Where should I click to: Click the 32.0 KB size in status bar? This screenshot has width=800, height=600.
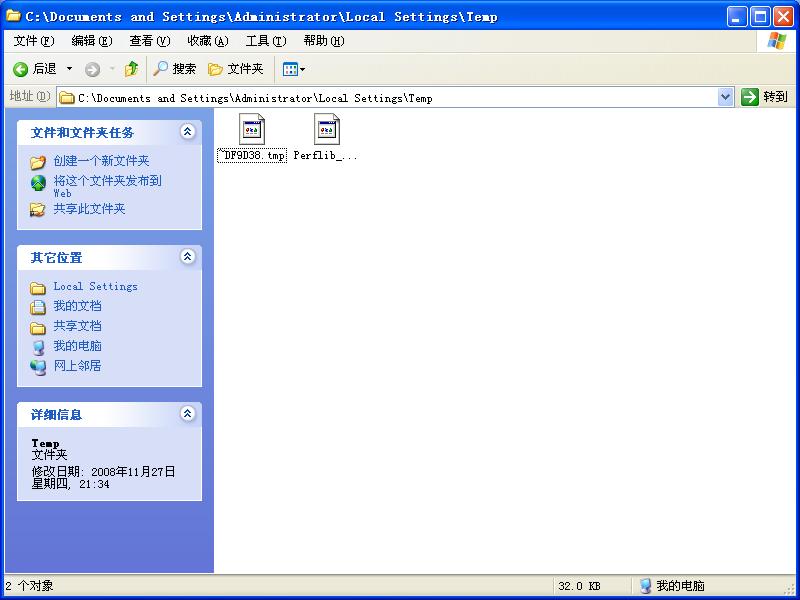pos(579,586)
